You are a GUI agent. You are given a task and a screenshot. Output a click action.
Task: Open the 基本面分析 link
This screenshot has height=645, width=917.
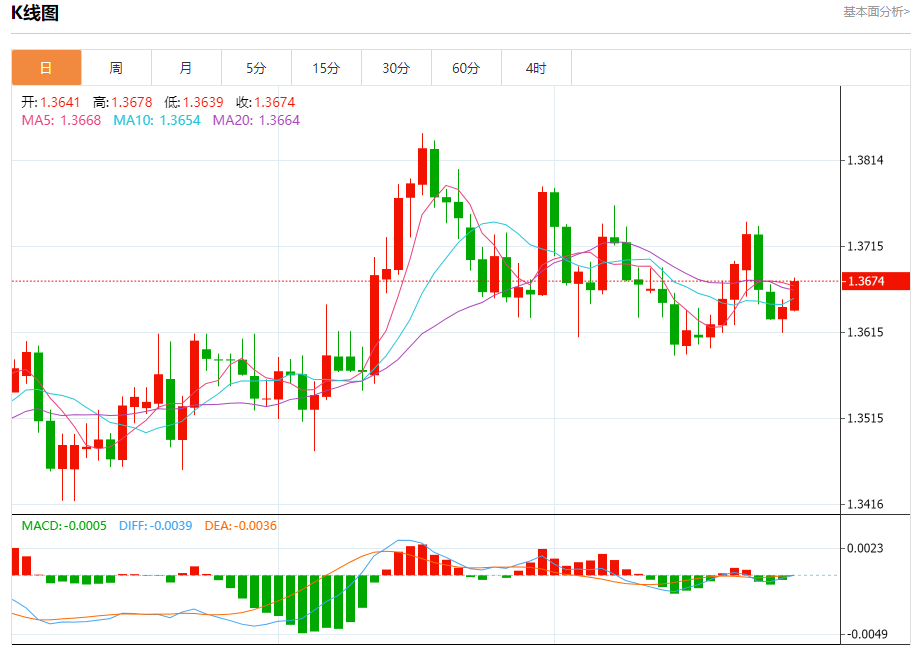tap(876, 12)
